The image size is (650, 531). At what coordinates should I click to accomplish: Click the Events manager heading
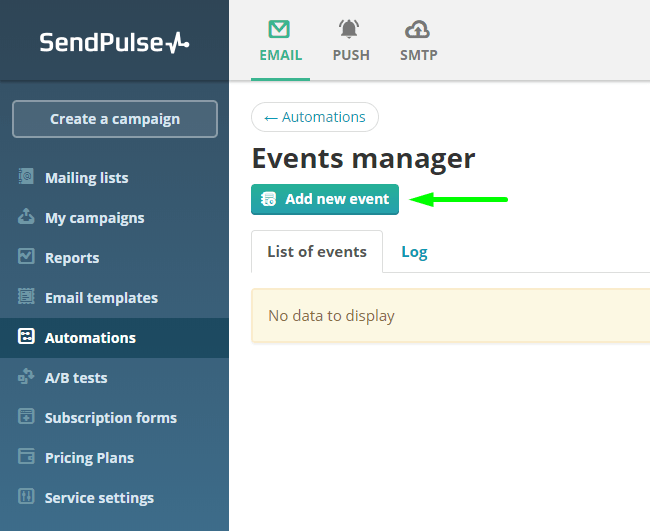click(x=363, y=159)
